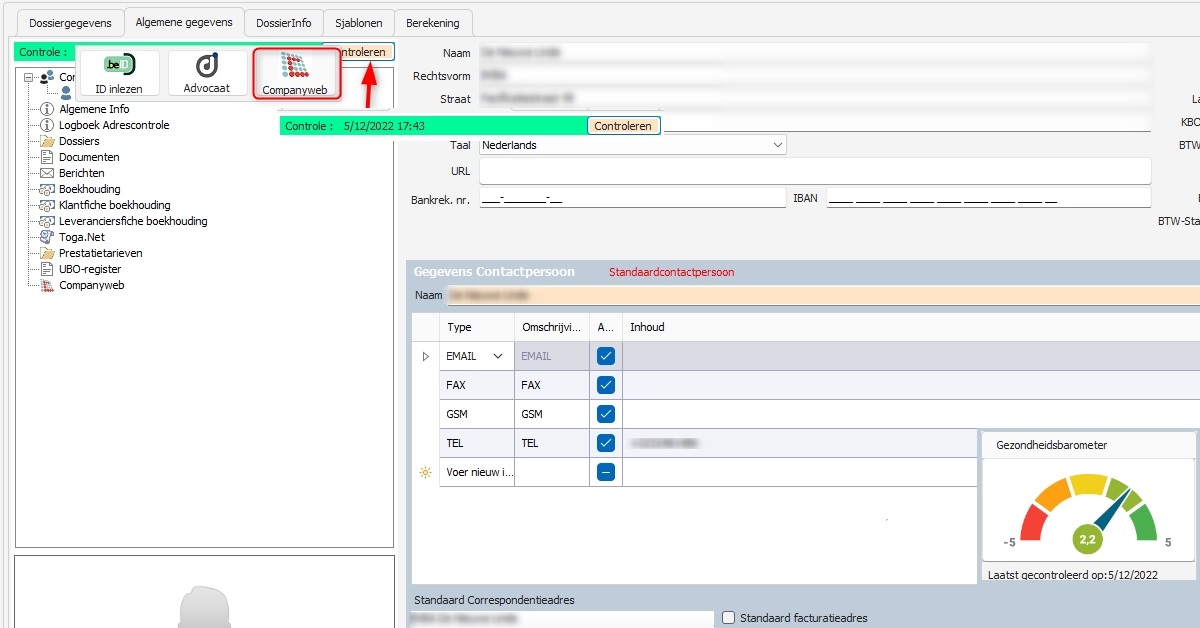Viewport: 1200px width, 628px height.
Task: Open the Dossiers folder node
Action: pyautogui.click(x=79, y=141)
